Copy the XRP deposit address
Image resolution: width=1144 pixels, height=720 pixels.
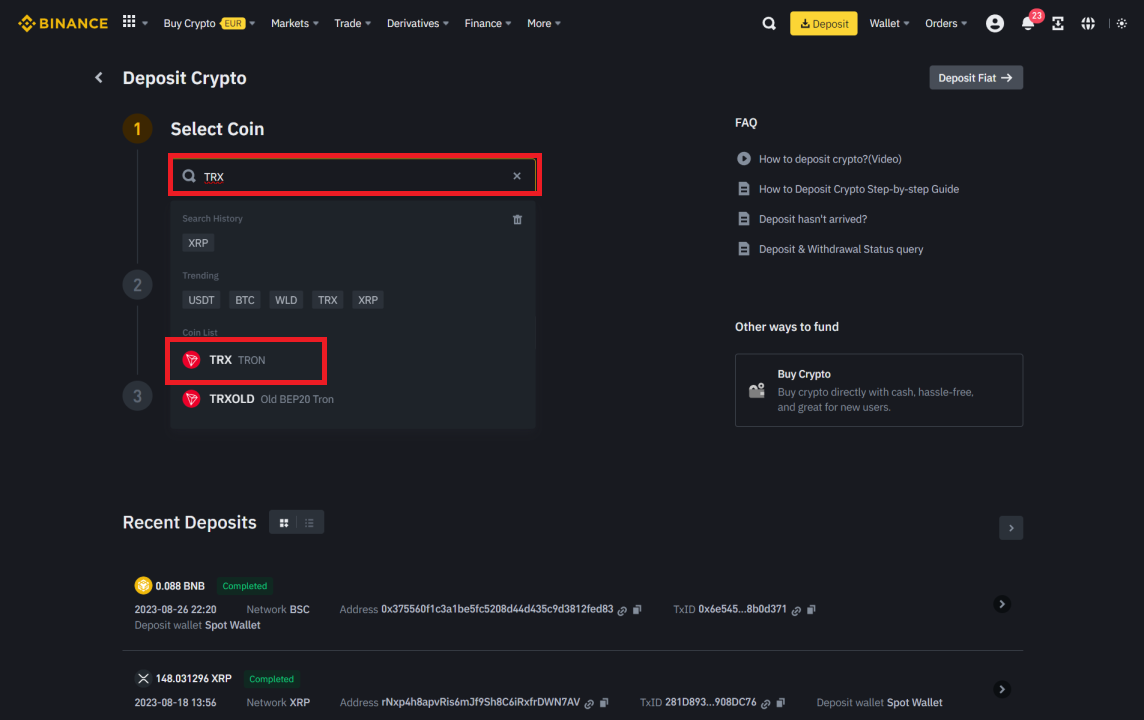point(604,703)
